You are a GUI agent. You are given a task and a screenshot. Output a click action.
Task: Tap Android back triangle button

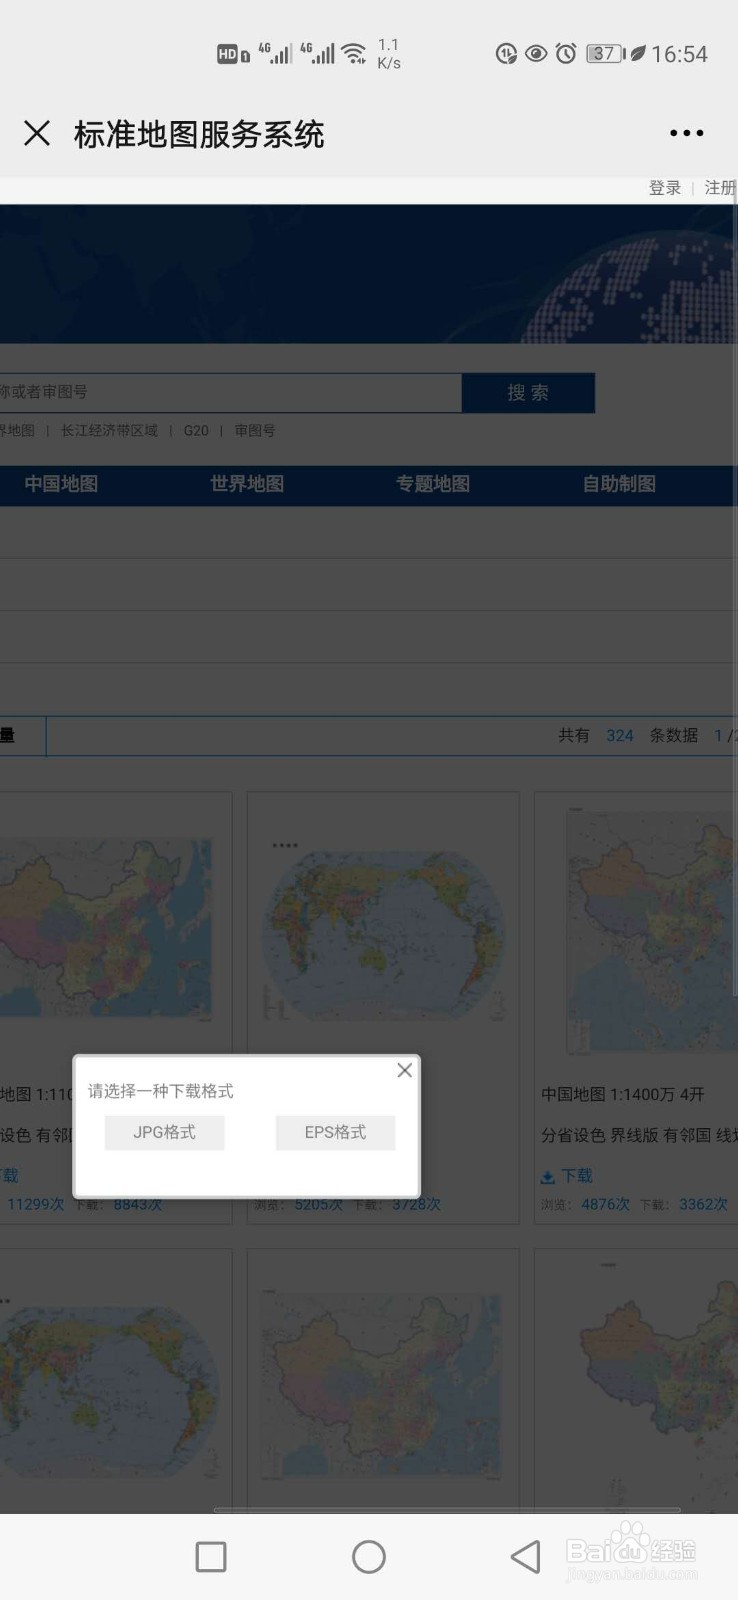[x=525, y=1556]
